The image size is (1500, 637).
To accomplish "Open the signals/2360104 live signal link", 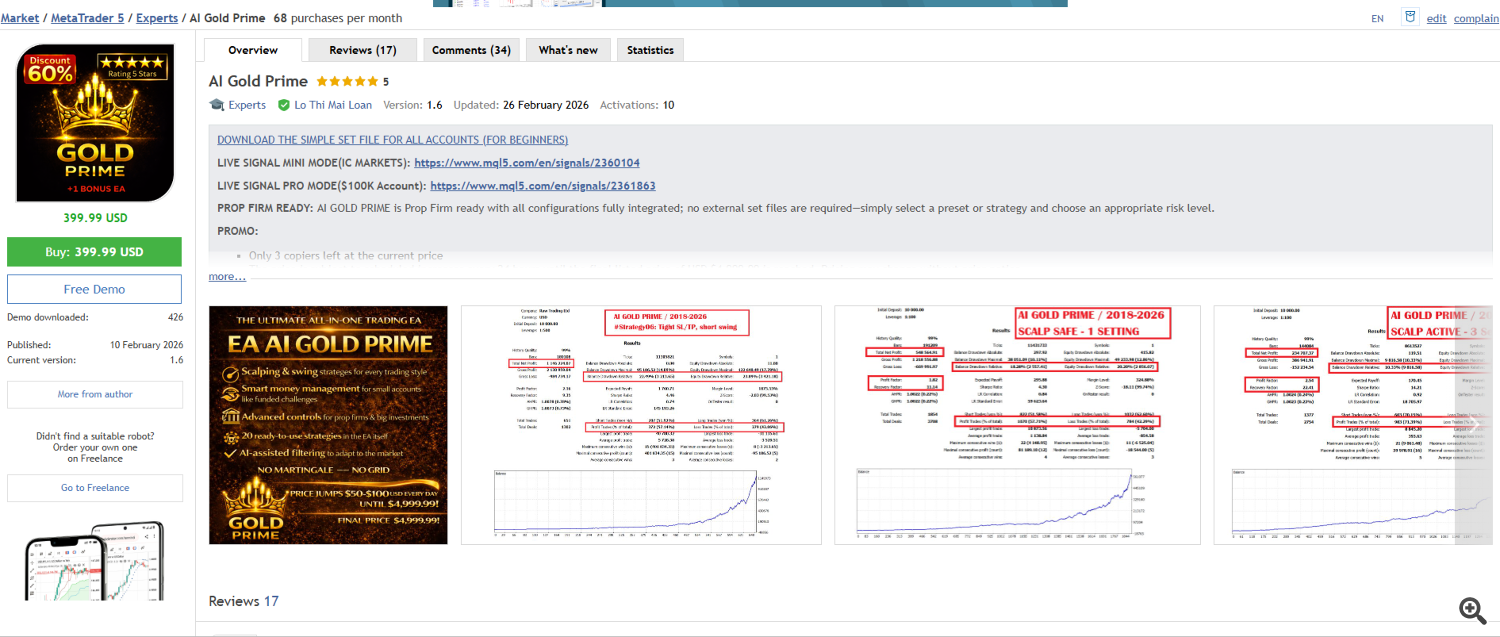I will pos(527,163).
